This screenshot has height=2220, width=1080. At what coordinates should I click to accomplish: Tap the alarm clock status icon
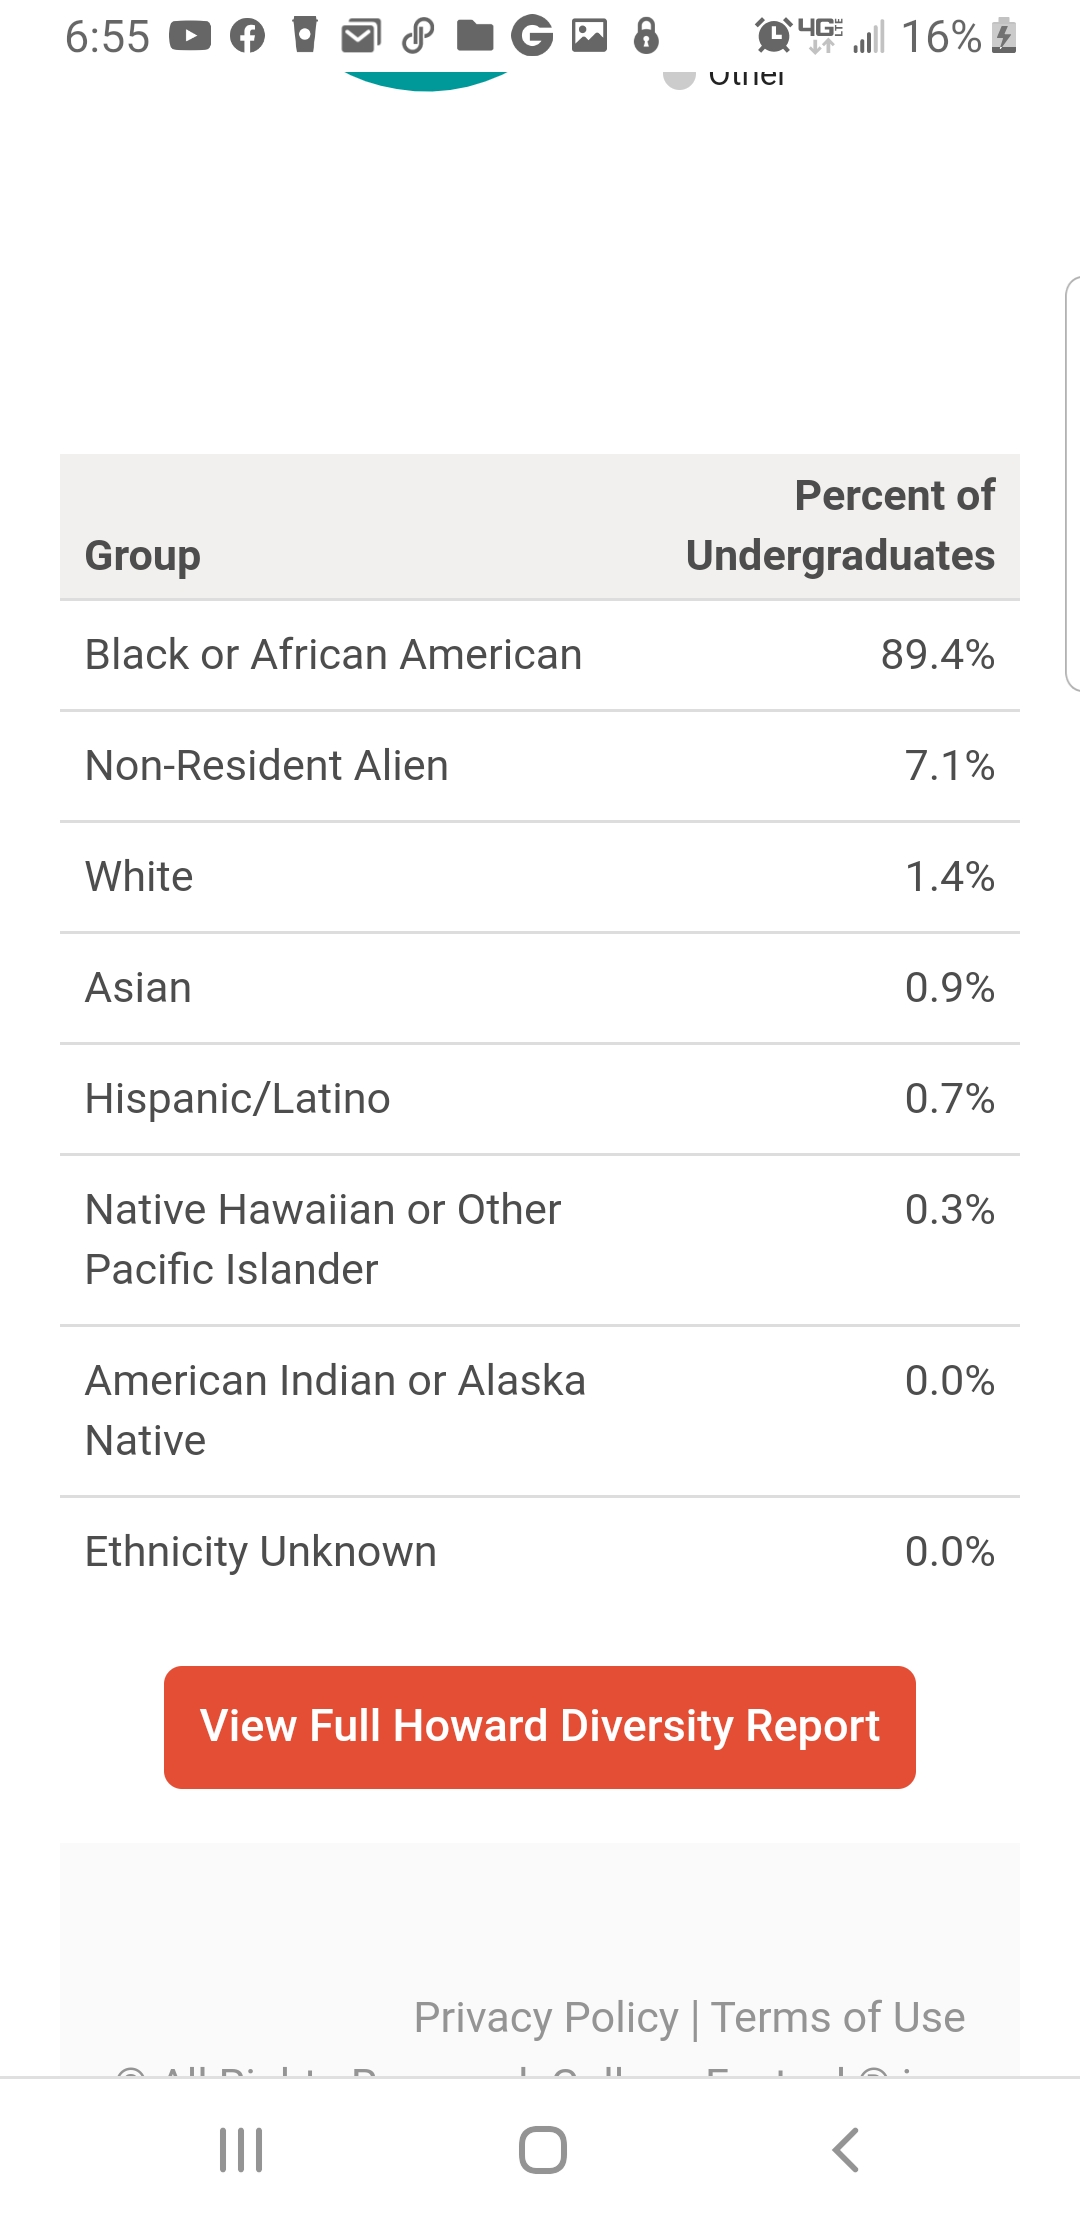(x=774, y=36)
